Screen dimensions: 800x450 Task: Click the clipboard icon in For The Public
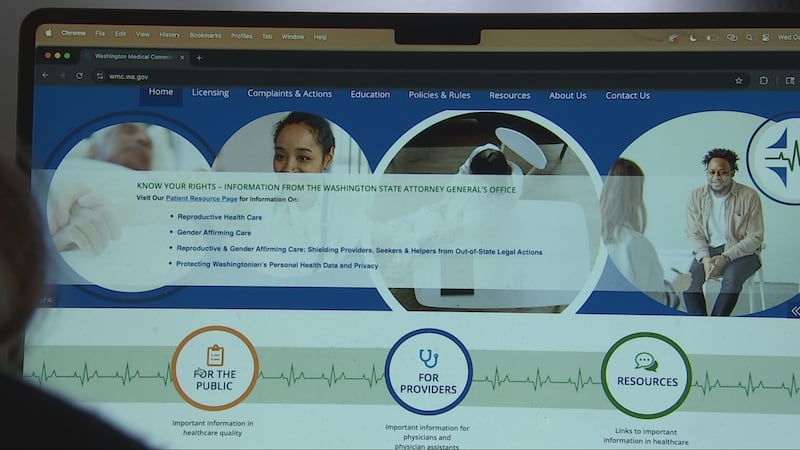click(215, 355)
